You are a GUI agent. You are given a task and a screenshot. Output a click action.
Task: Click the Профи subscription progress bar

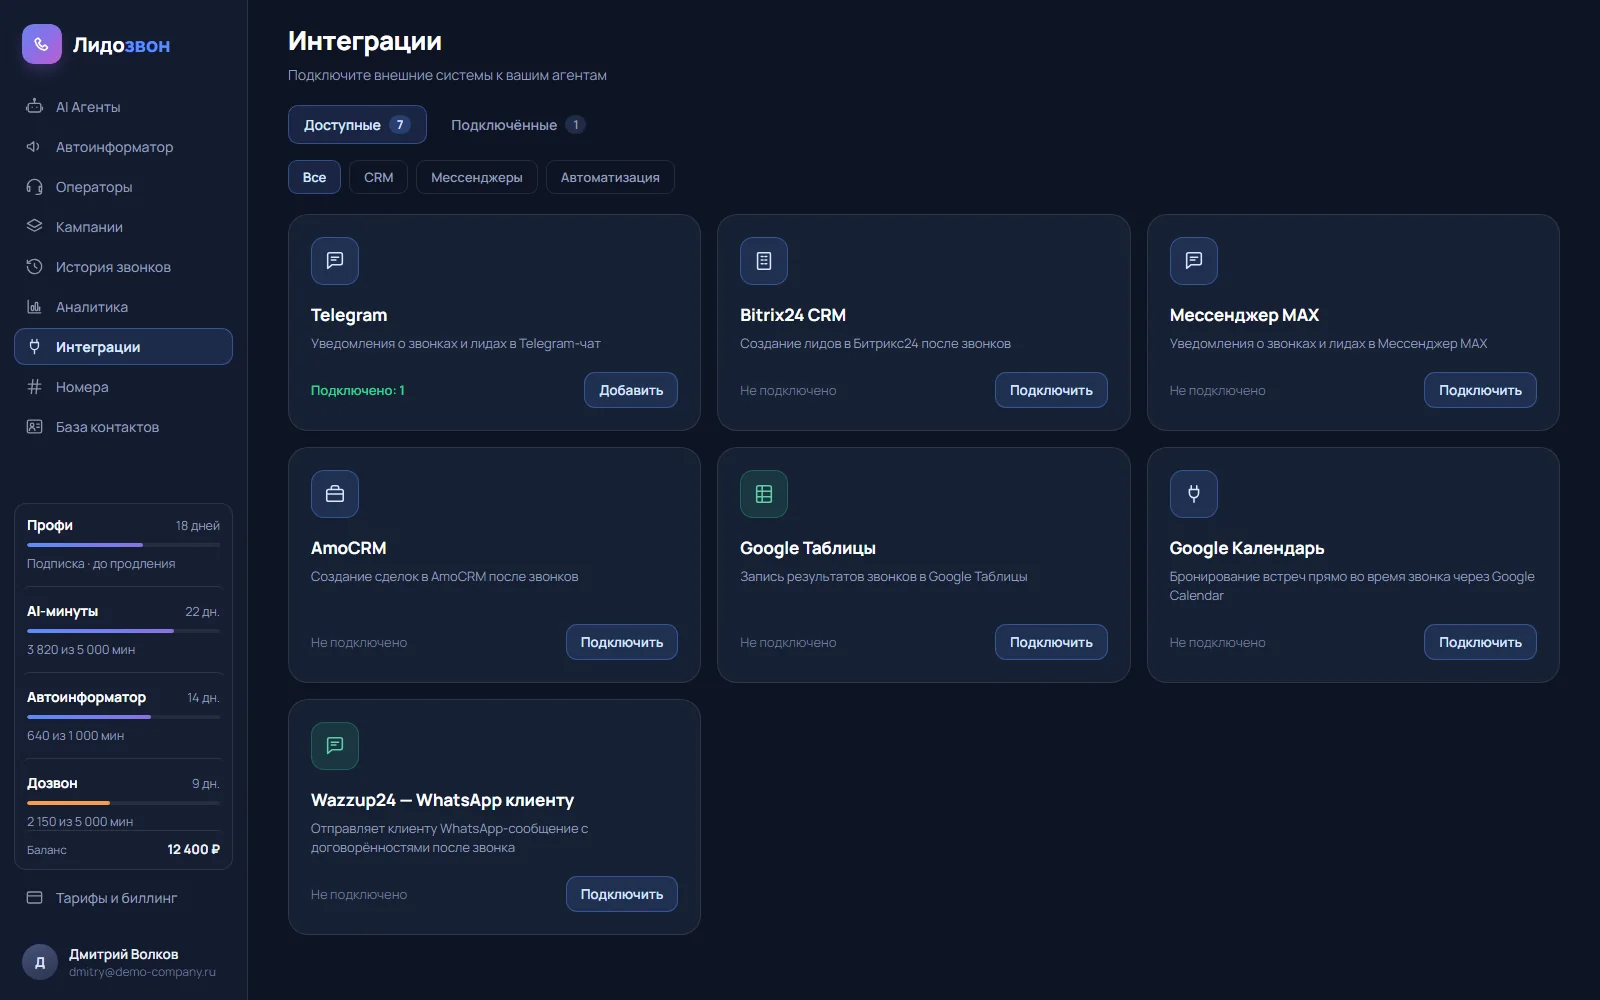coord(123,545)
